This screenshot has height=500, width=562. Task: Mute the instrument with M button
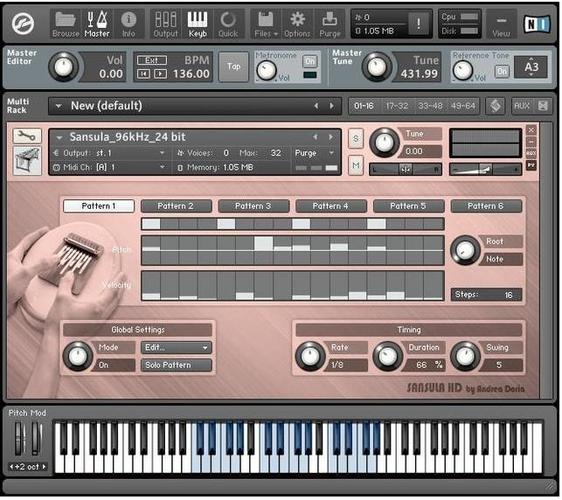coord(356,165)
